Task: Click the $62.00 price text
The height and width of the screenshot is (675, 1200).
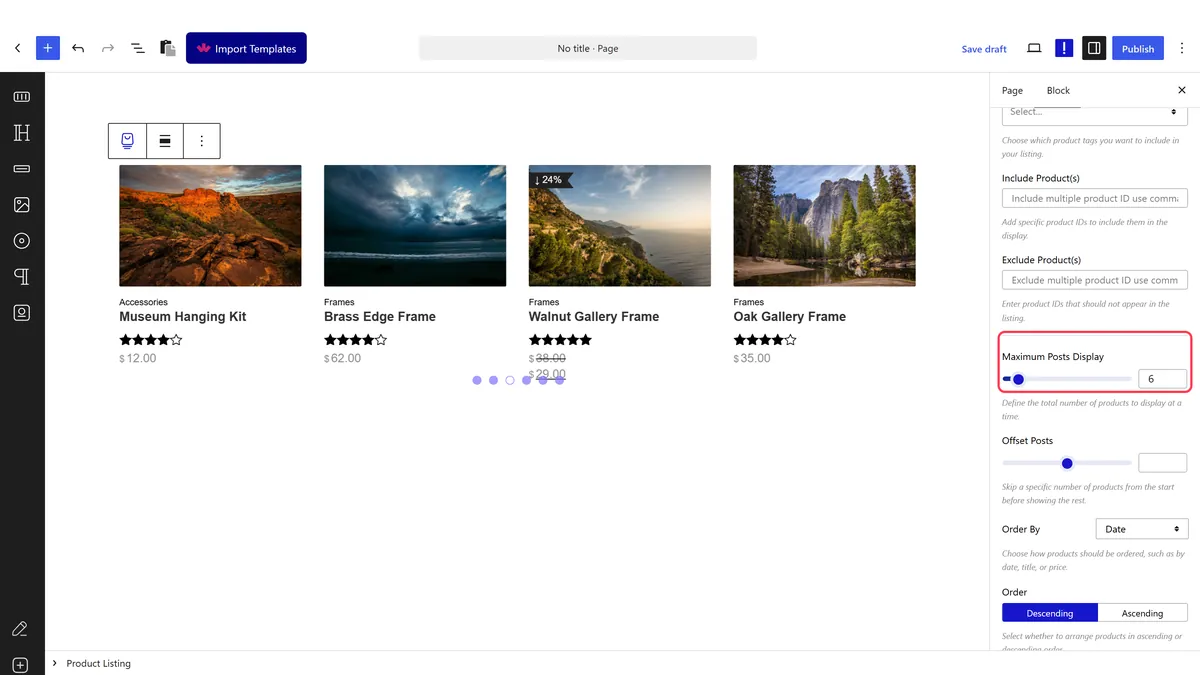Action: pos(342,358)
